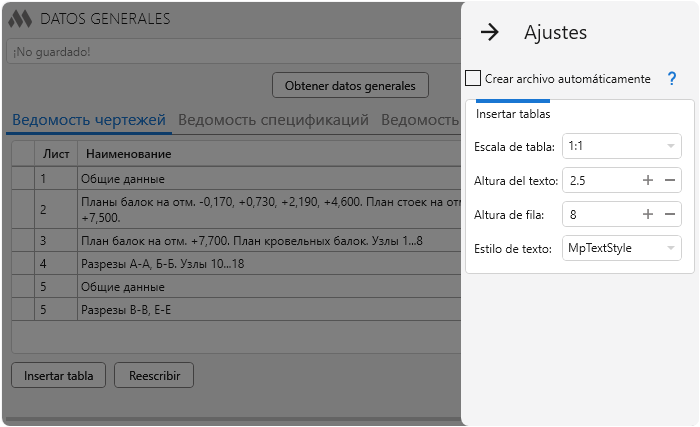This screenshot has height=427, width=700.
Task: Select the Ведомость чертежей tab
Action: click(88, 121)
